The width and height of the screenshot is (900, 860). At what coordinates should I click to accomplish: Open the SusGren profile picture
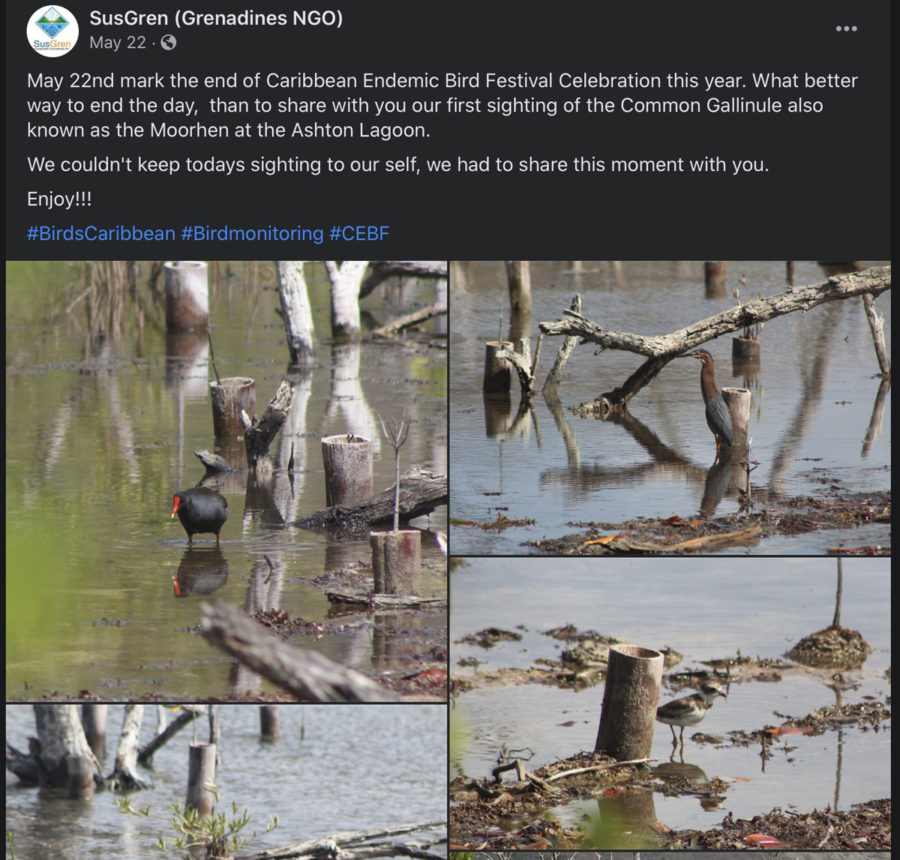click(x=52, y=31)
